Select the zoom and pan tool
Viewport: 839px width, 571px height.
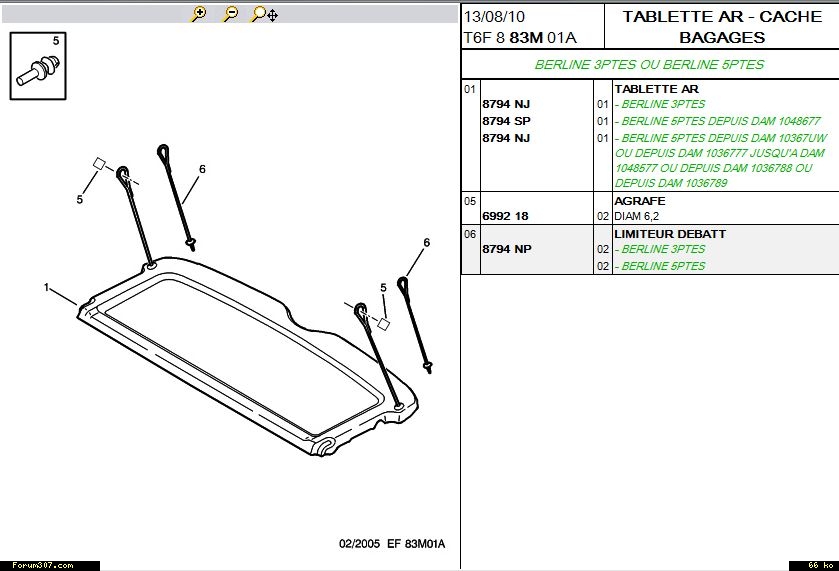coord(264,14)
